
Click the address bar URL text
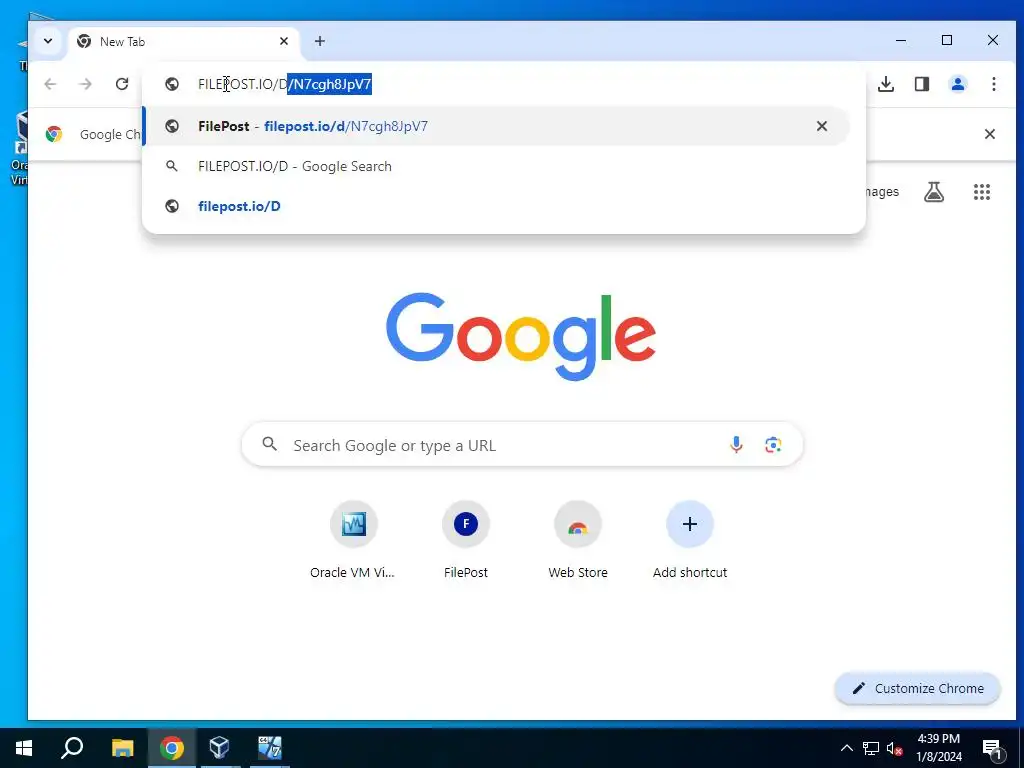285,84
